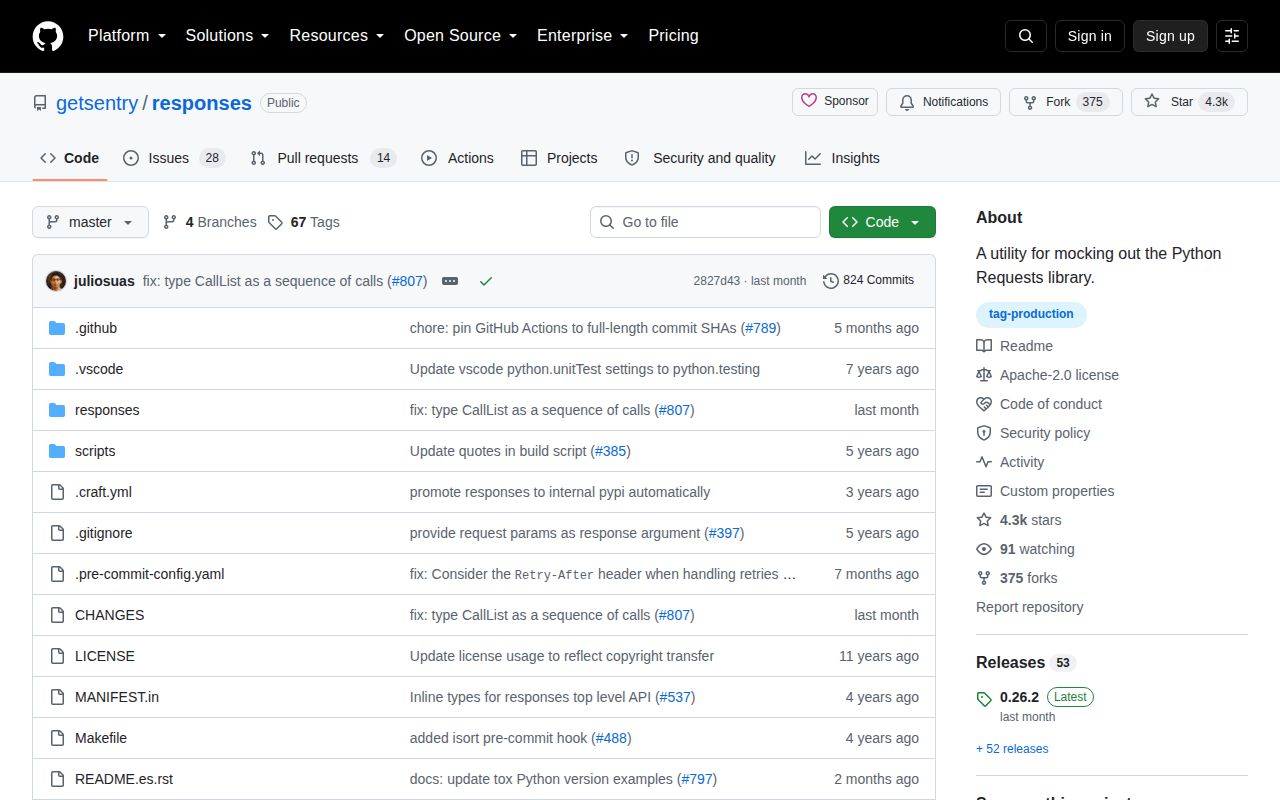Click the Code of conduct heart icon
Image resolution: width=1280 pixels, height=800 pixels.
coord(984,404)
